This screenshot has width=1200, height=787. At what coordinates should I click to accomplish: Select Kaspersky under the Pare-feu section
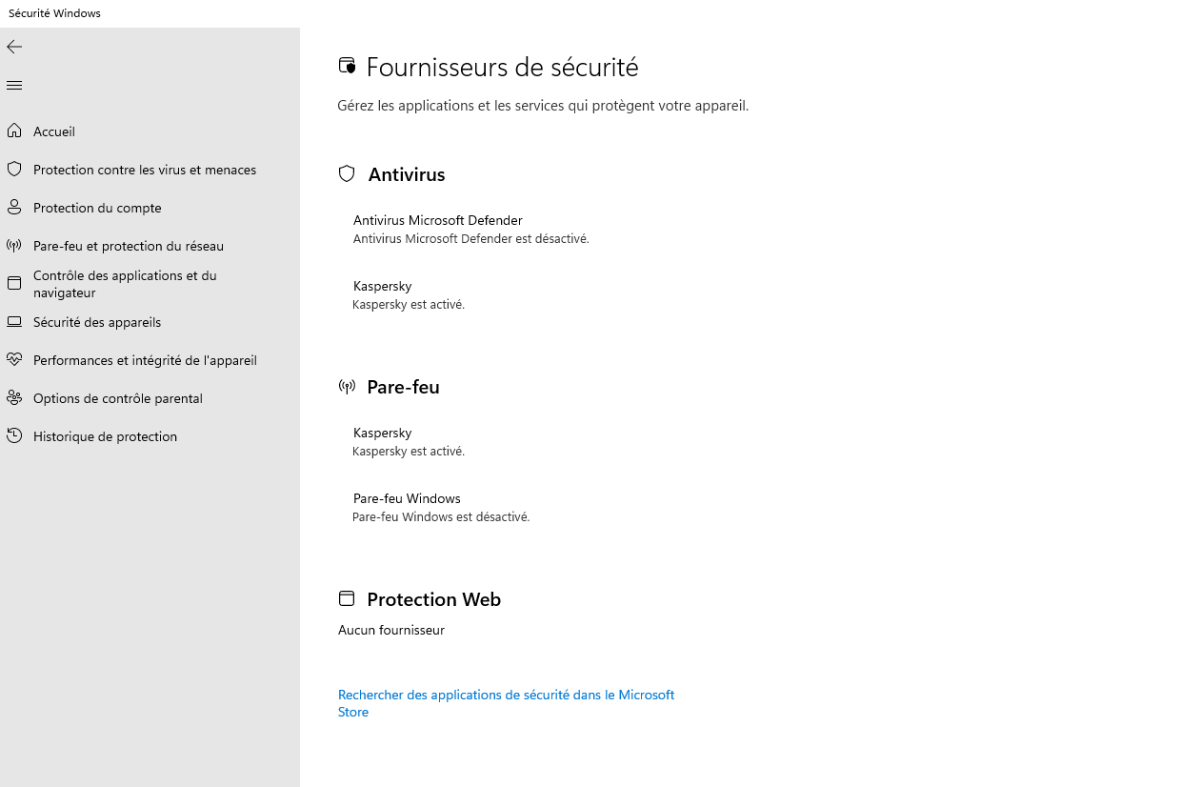pyautogui.click(x=382, y=433)
